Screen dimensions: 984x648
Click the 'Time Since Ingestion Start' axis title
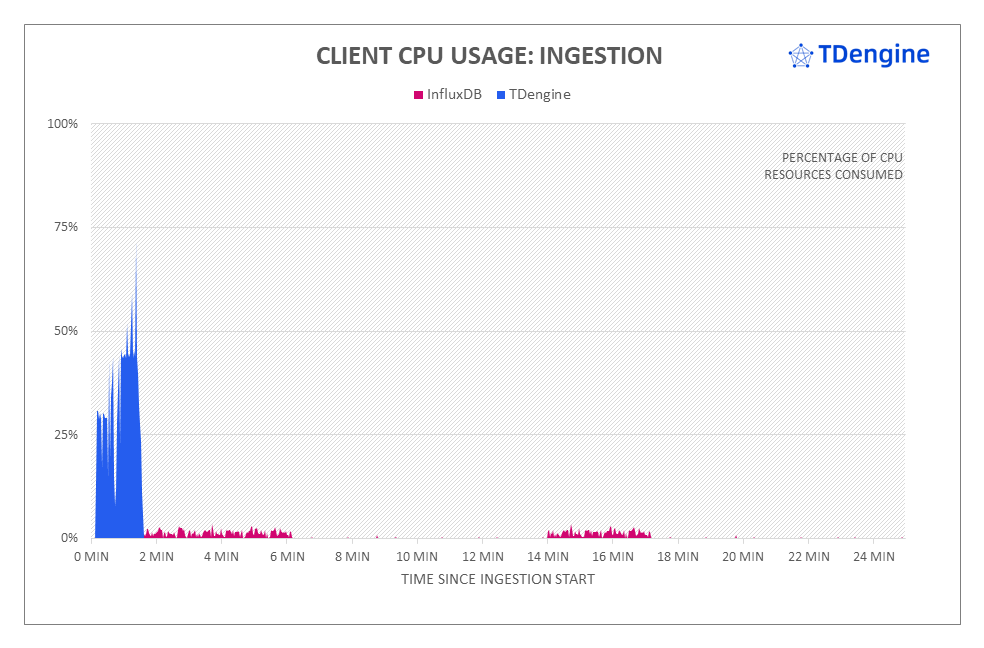click(x=497, y=579)
